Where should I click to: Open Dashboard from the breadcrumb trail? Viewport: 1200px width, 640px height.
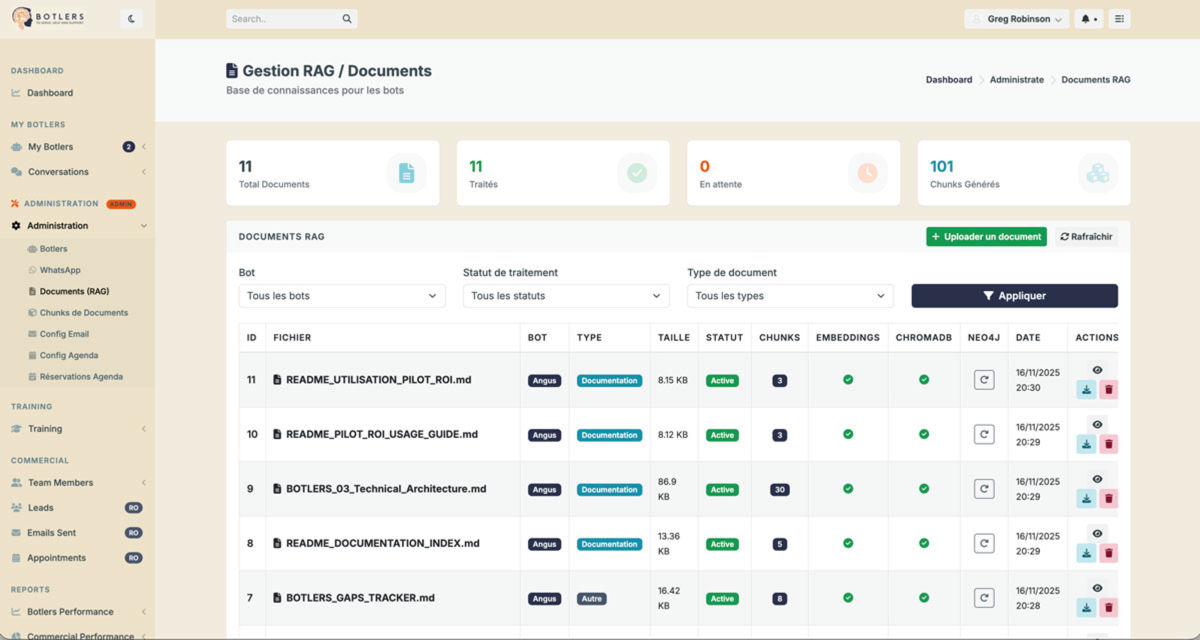(948, 79)
